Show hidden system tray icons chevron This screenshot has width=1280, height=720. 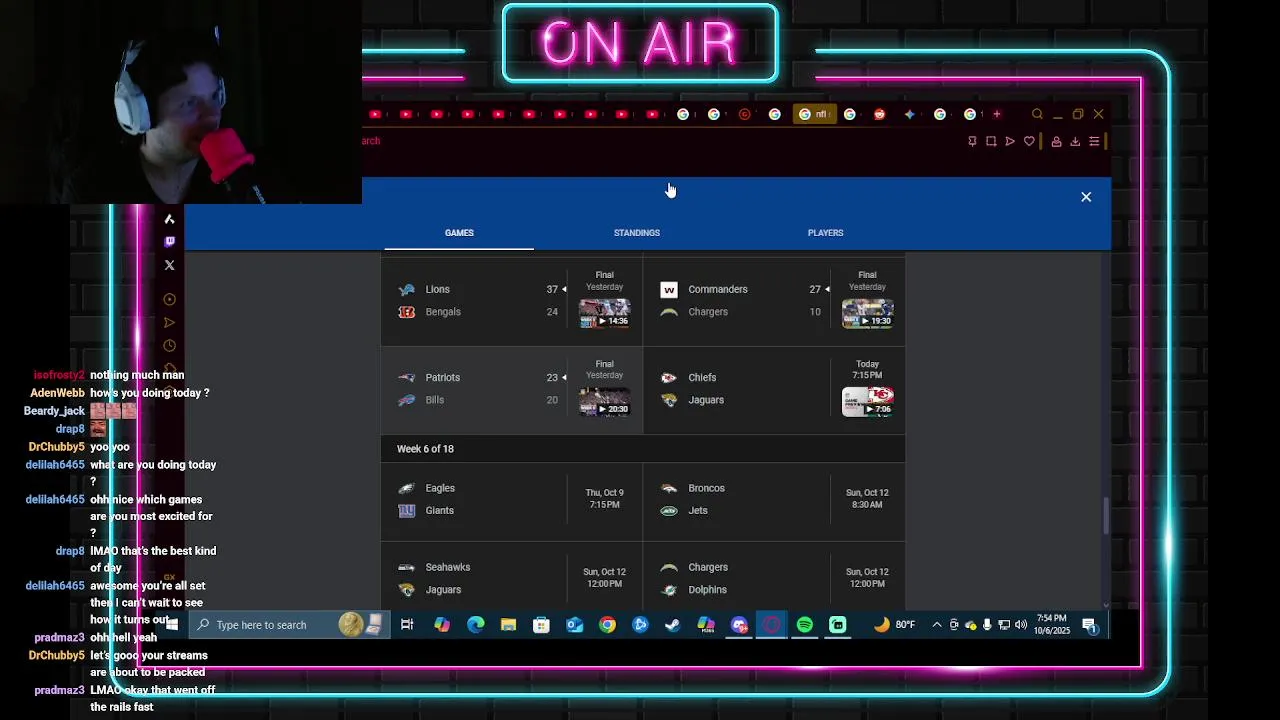click(937, 625)
